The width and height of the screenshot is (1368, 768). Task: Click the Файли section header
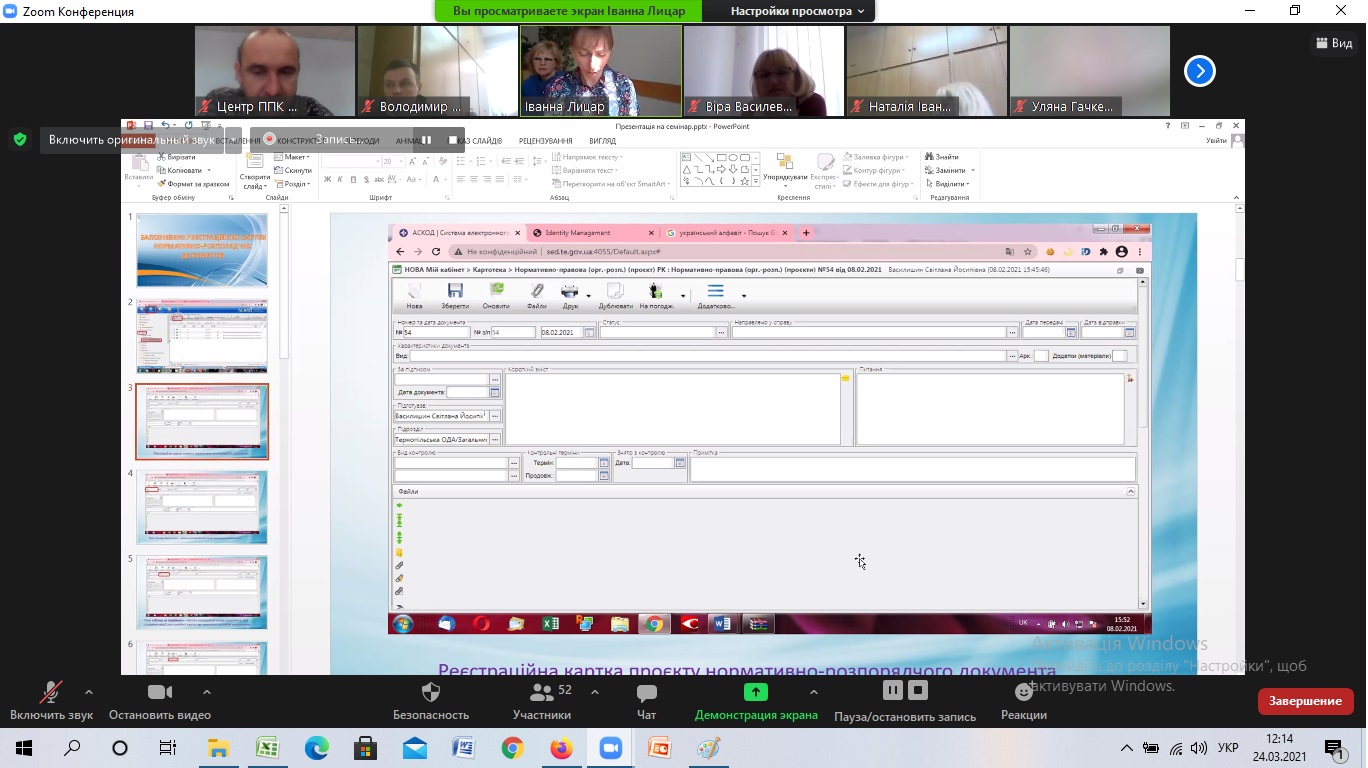click(x=765, y=491)
